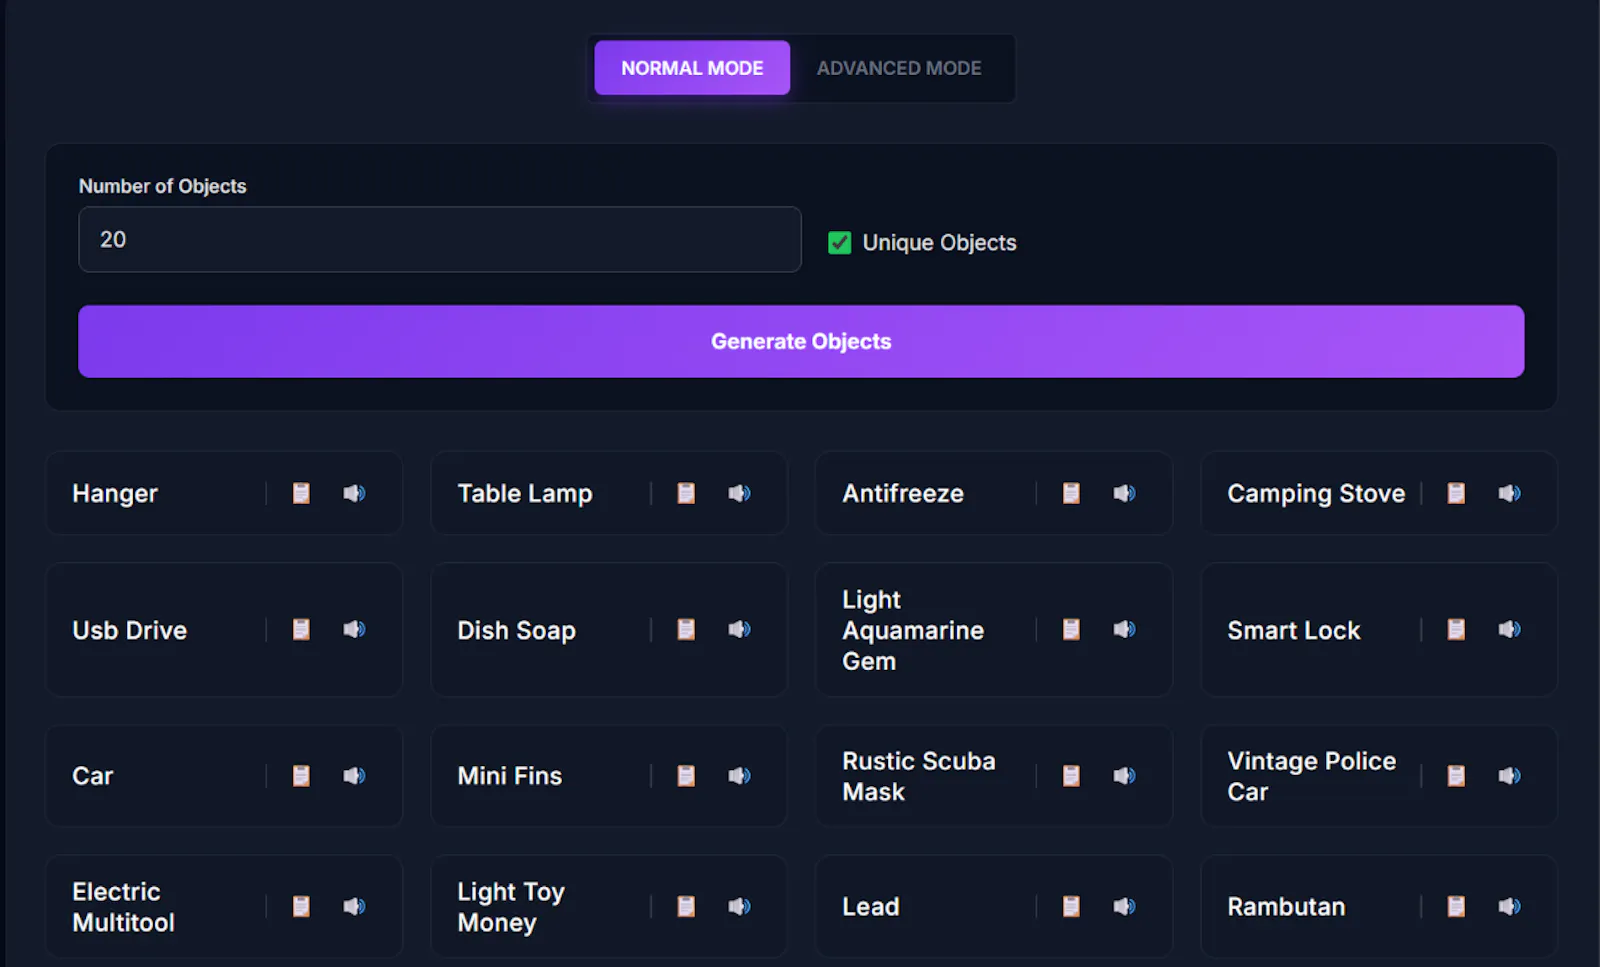Copy the Electric Multitool name
Image resolution: width=1600 pixels, height=967 pixels.
coord(301,906)
